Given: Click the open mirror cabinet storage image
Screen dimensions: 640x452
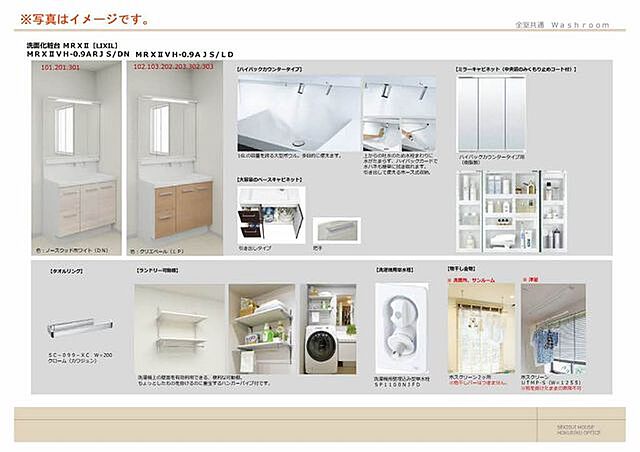Looking at the screenshot, I should 511,212.
